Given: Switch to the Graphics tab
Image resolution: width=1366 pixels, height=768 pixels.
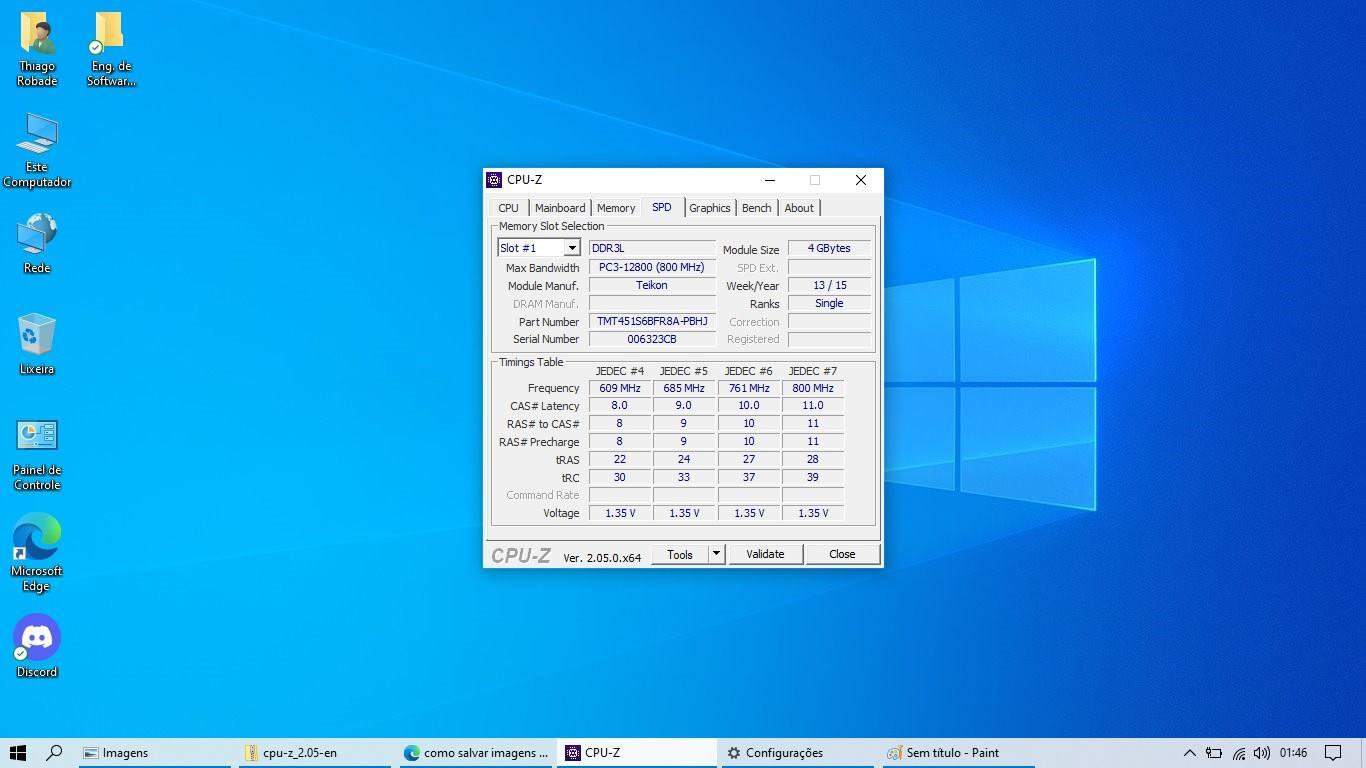Looking at the screenshot, I should click(x=710, y=208).
